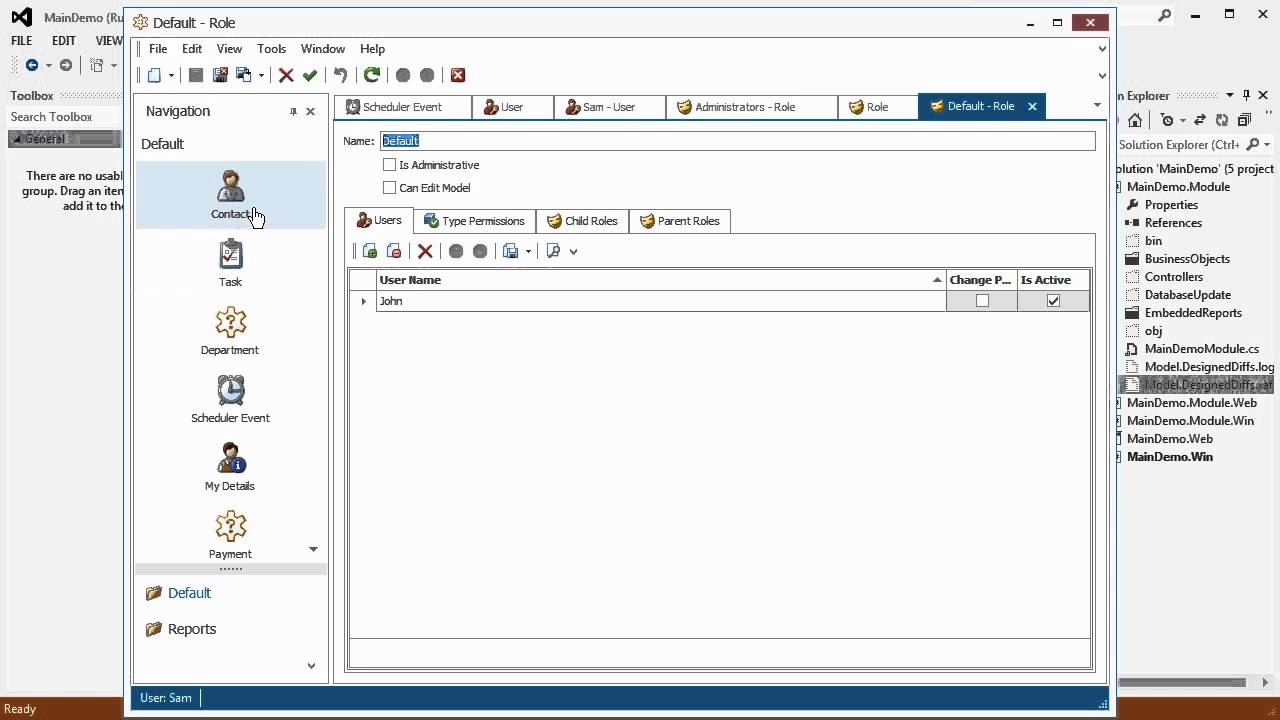Select My Details in Navigation panel

tap(230, 467)
